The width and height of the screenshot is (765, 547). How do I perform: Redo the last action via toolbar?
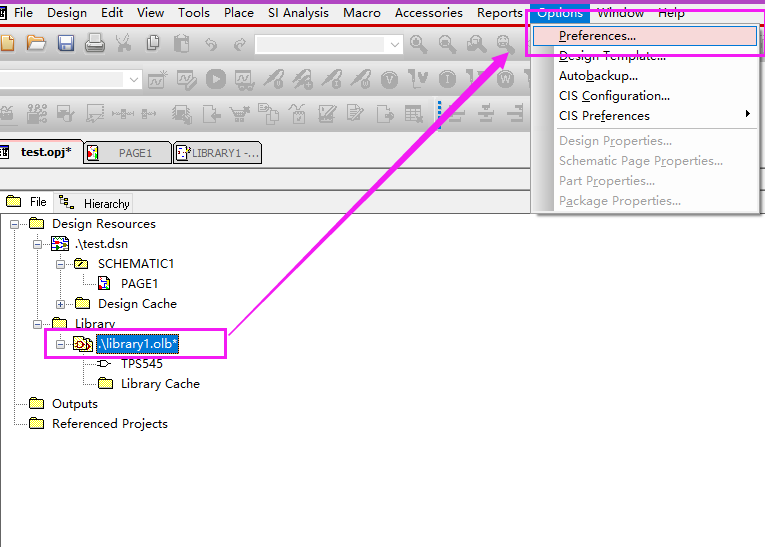pyautogui.click(x=240, y=44)
